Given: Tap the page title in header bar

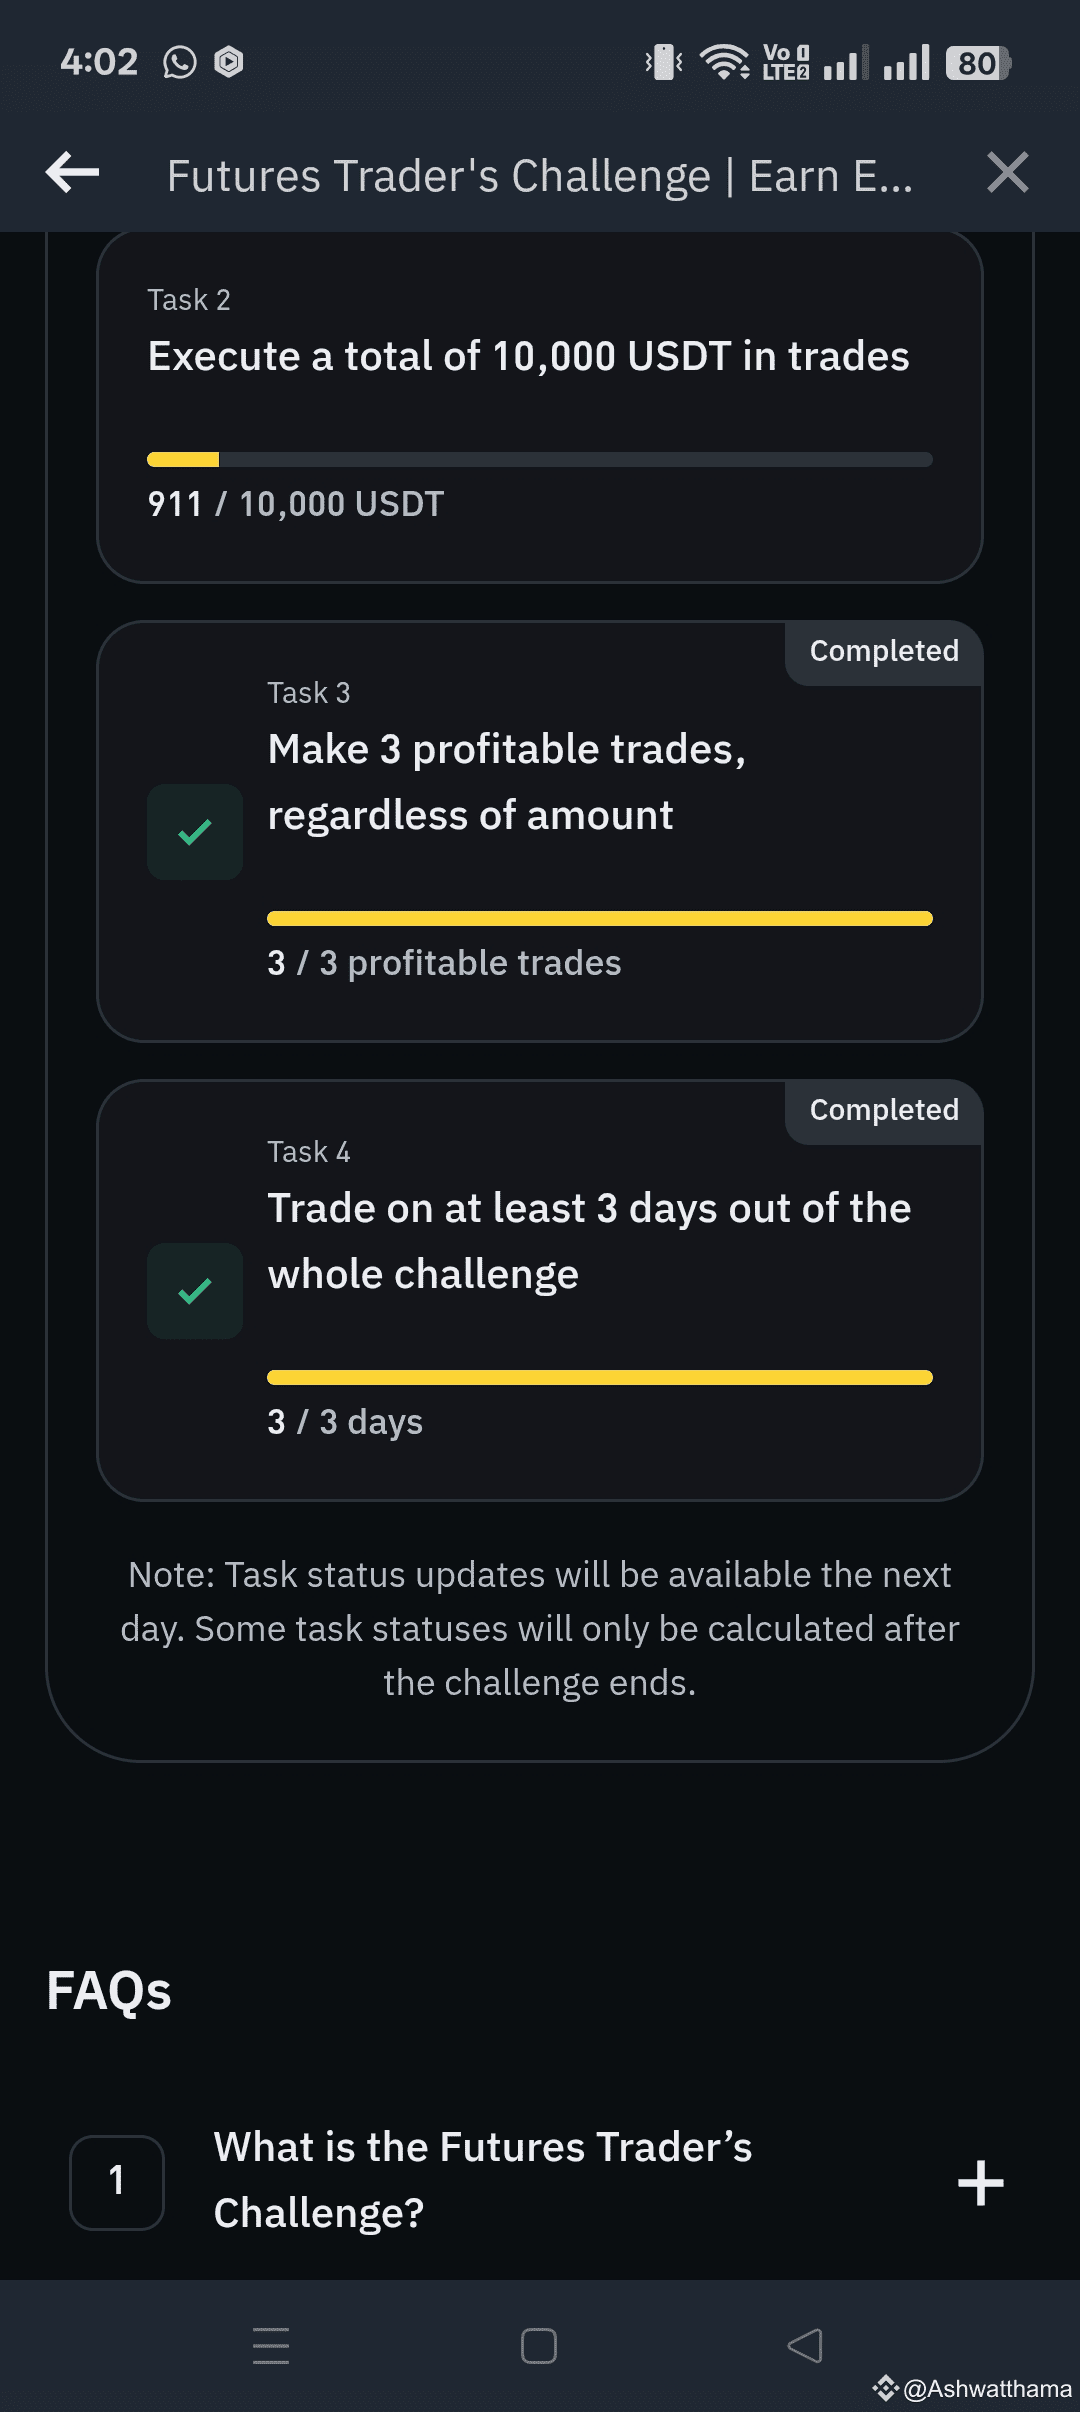Looking at the screenshot, I should (540, 176).
